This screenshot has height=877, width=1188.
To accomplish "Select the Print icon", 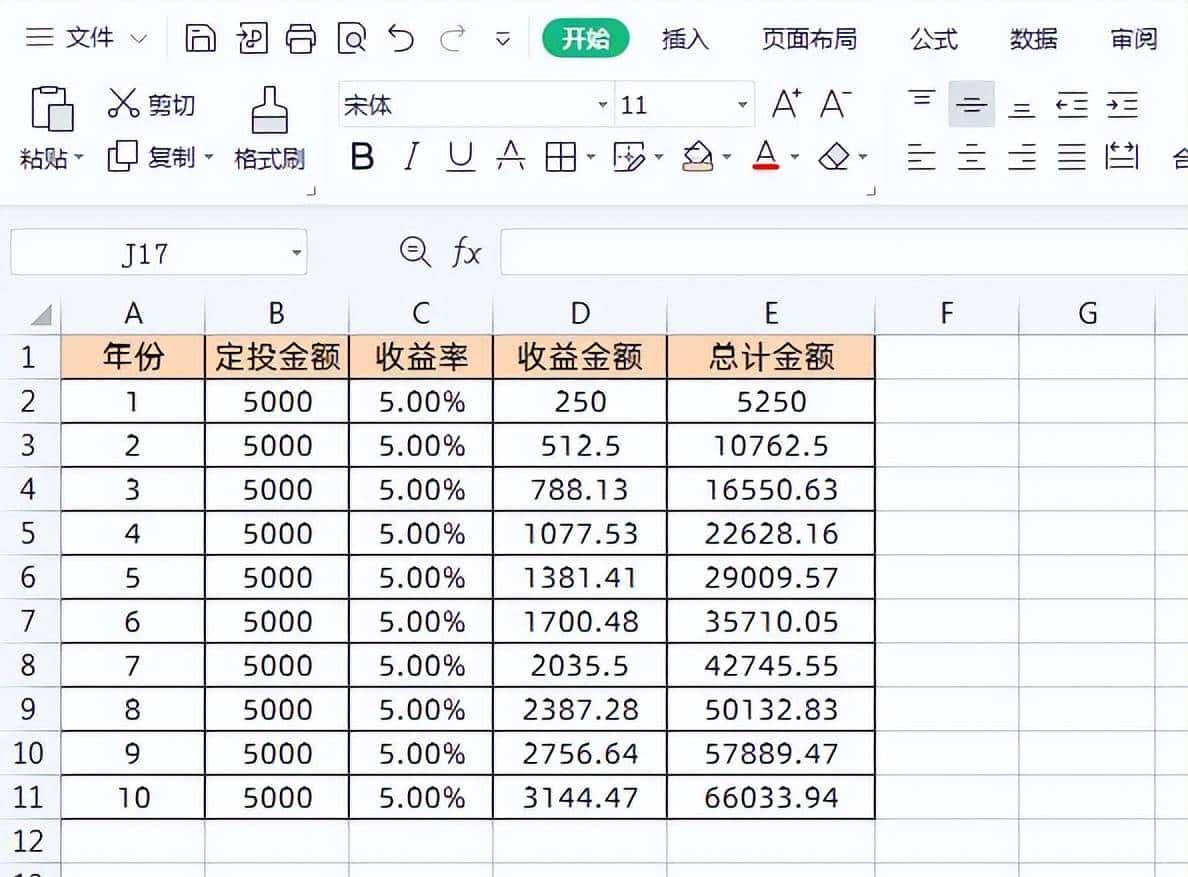I will click(302, 38).
